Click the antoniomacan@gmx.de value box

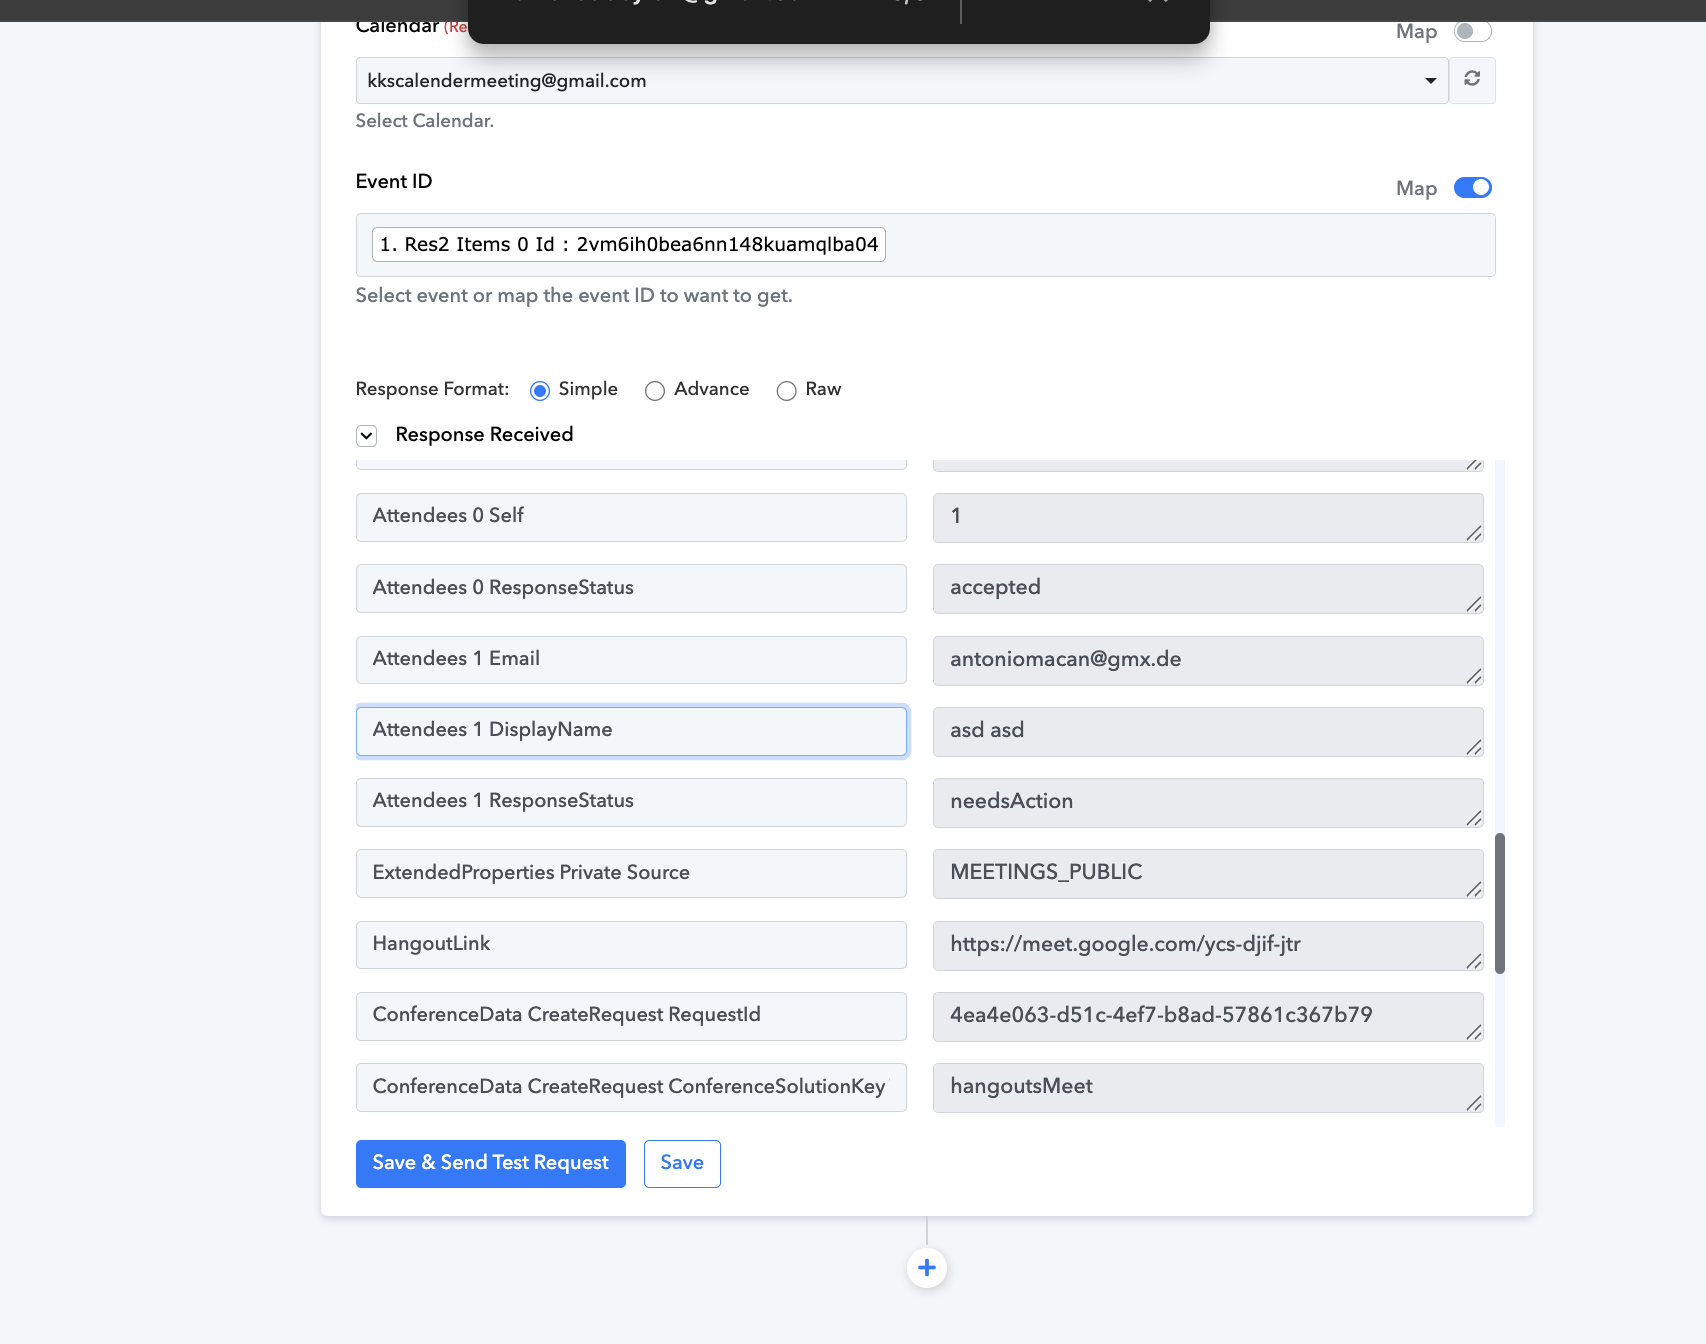(x=1208, y=661)
